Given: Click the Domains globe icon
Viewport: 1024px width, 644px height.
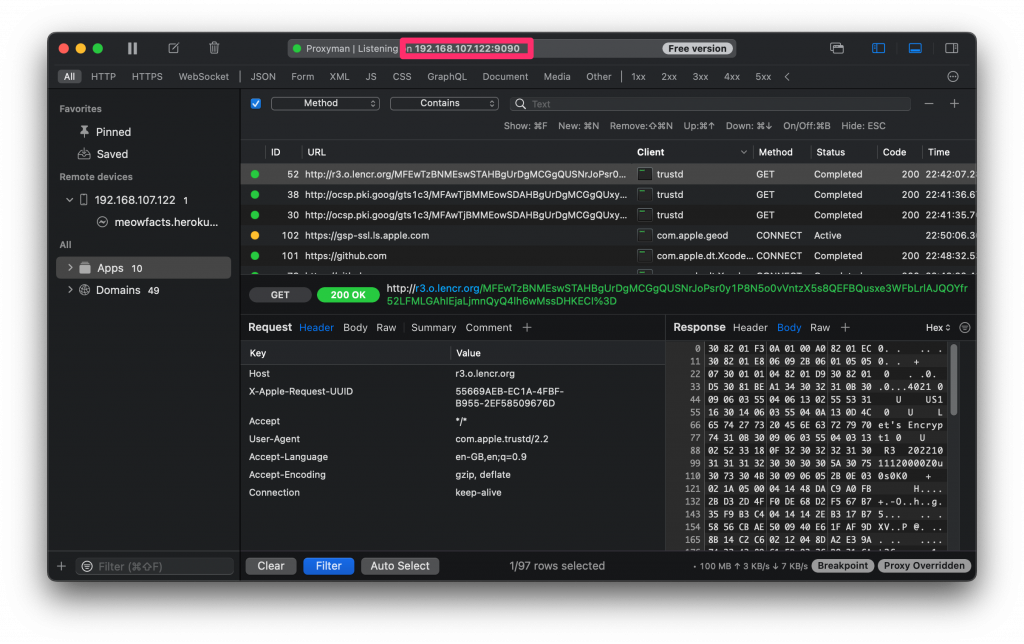Looking at the screenshot, I should pos(84,290).
